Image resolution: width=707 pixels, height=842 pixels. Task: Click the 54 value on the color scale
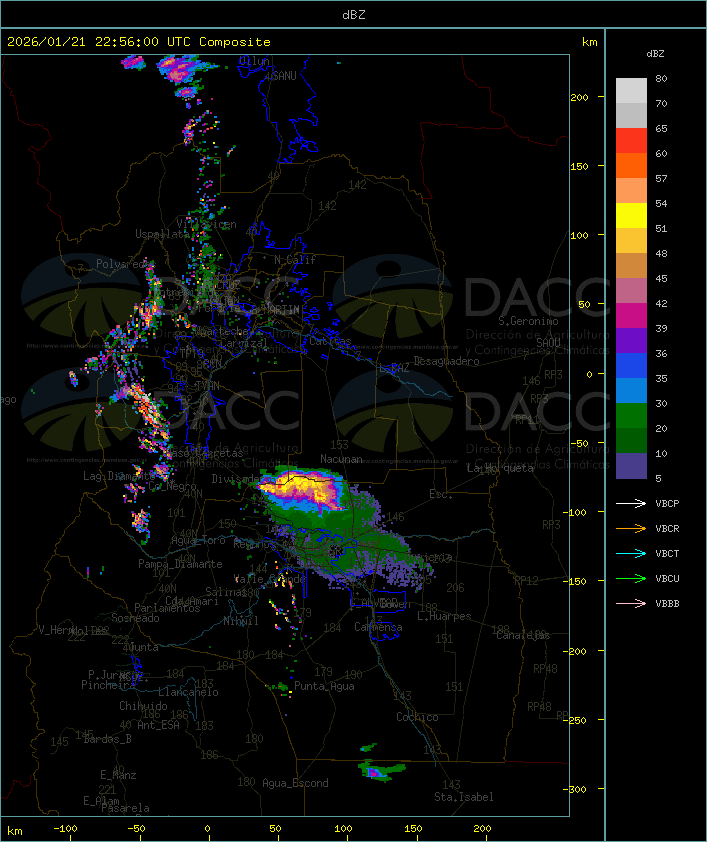[x=661, y=204]
